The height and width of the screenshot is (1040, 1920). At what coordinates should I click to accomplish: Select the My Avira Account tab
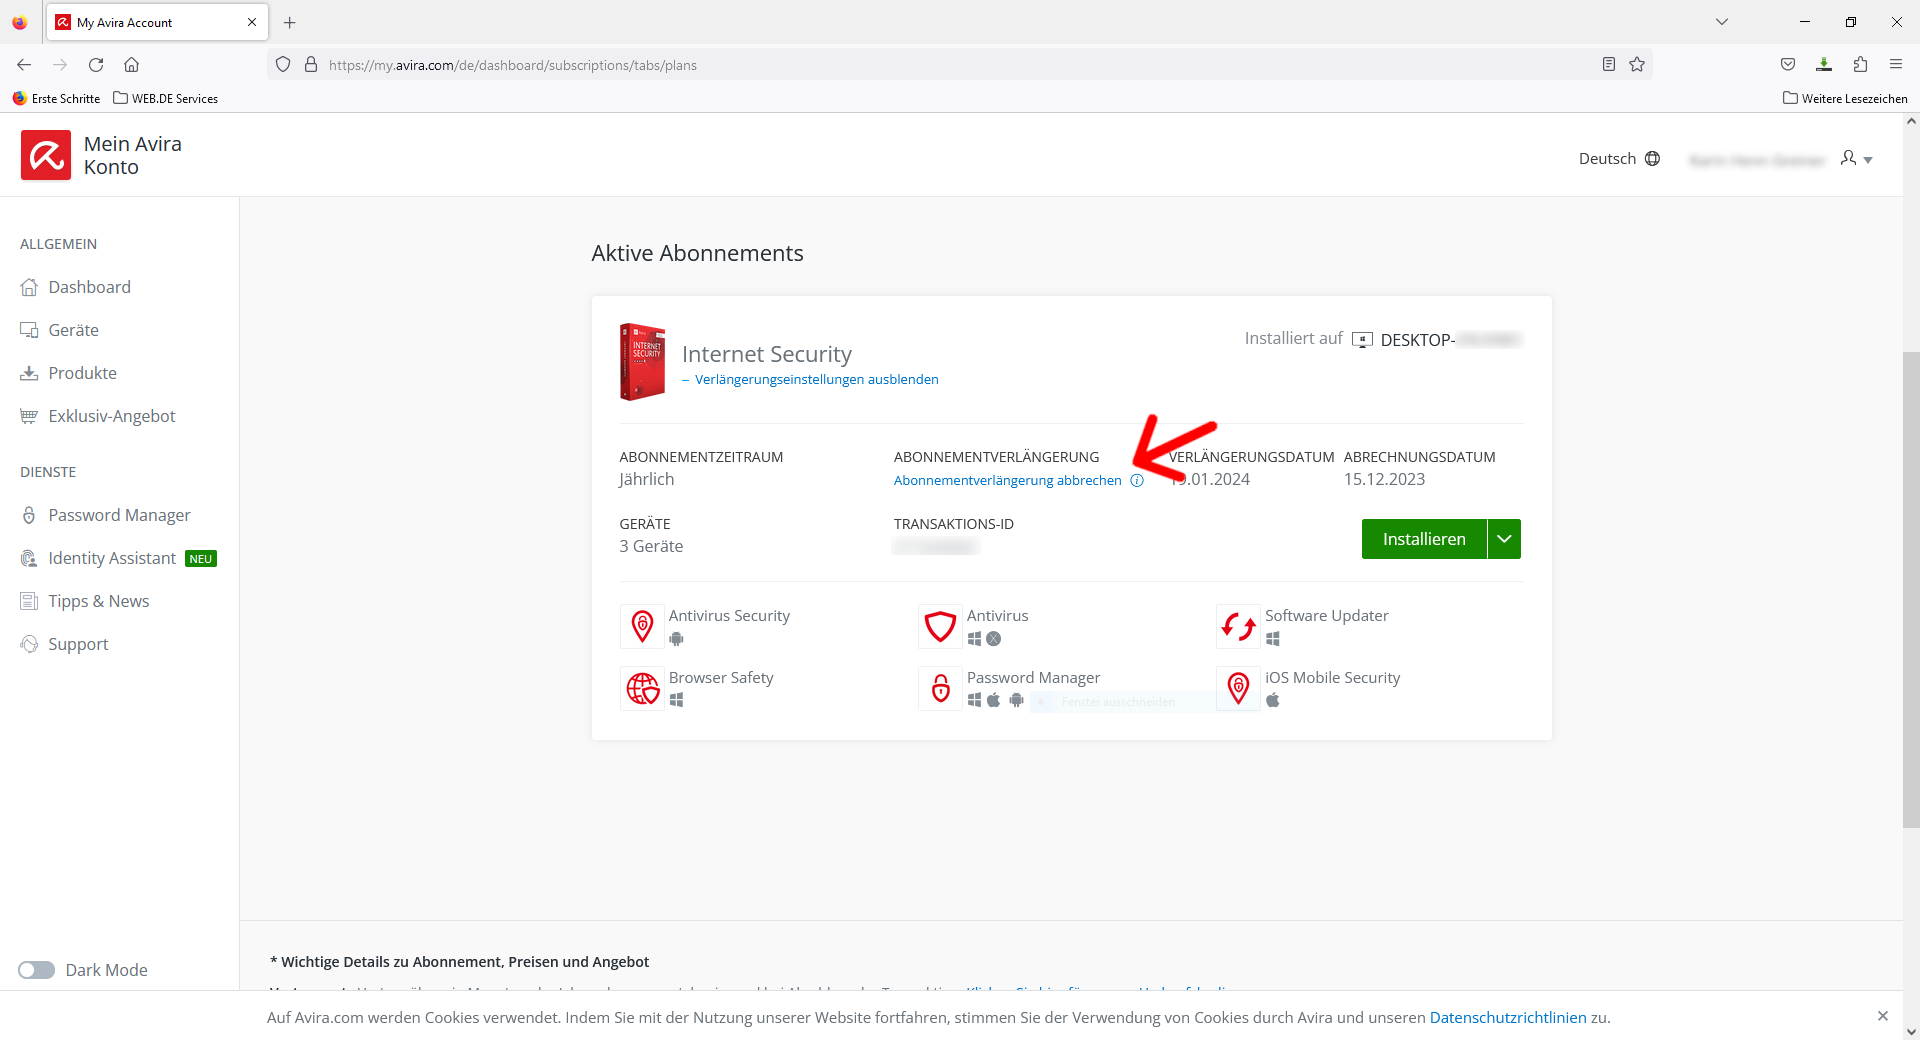(x=157, y=22)
